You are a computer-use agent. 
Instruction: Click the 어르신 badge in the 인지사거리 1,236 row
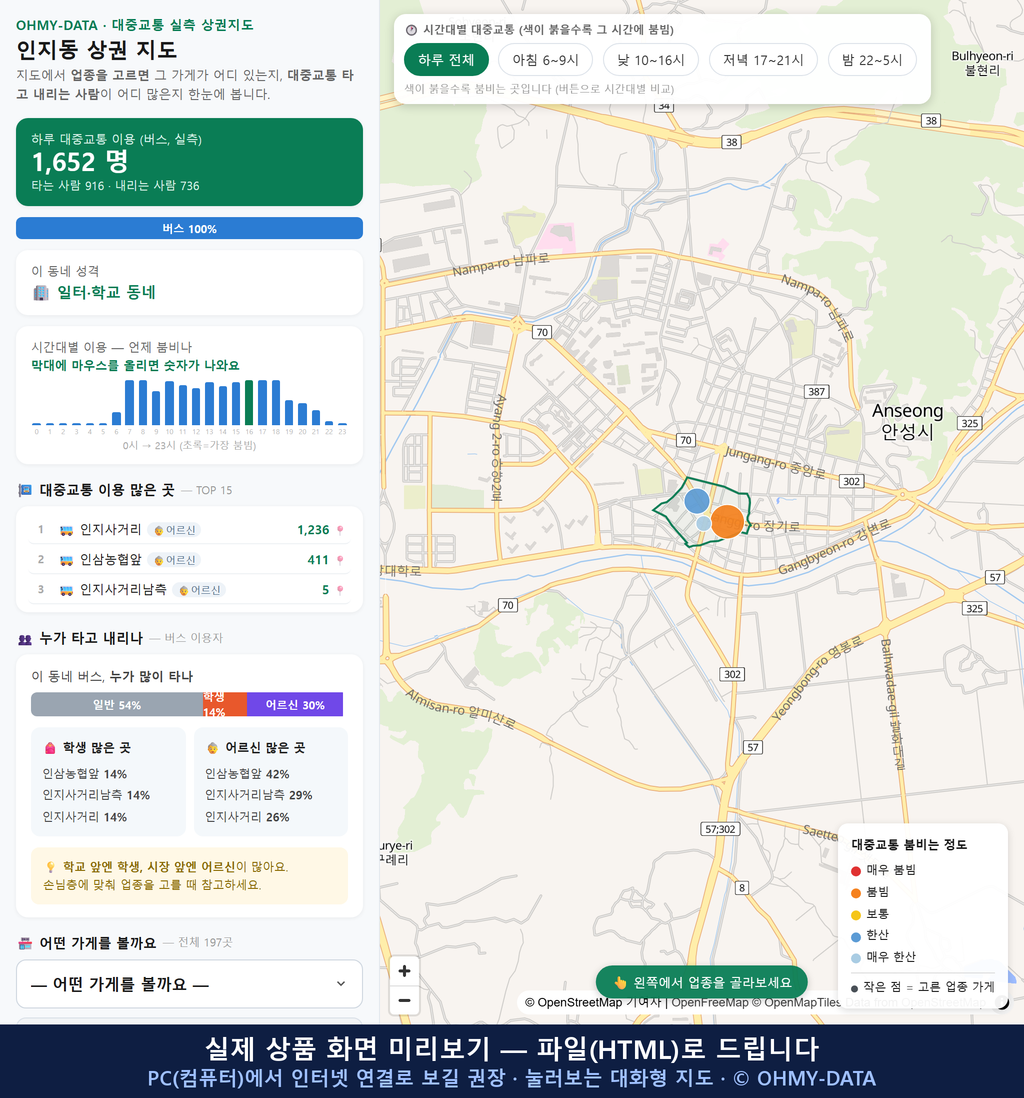click(174, 530)
